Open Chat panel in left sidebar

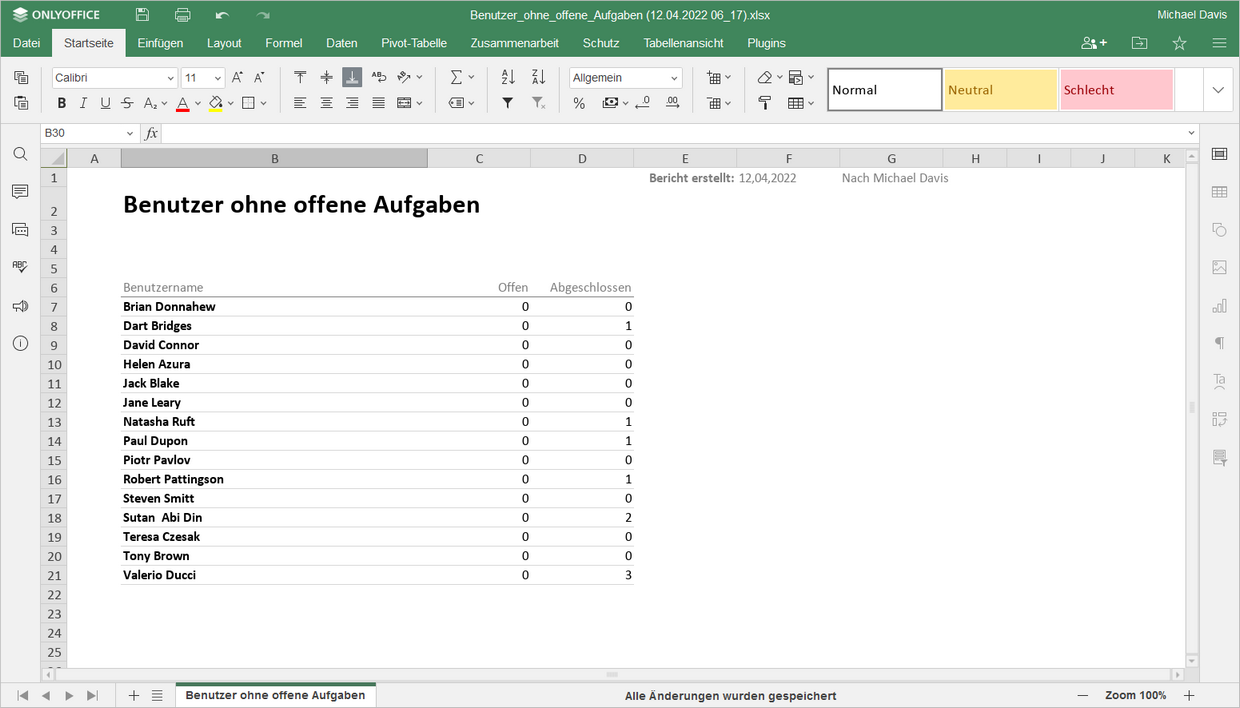coord(20,230)
